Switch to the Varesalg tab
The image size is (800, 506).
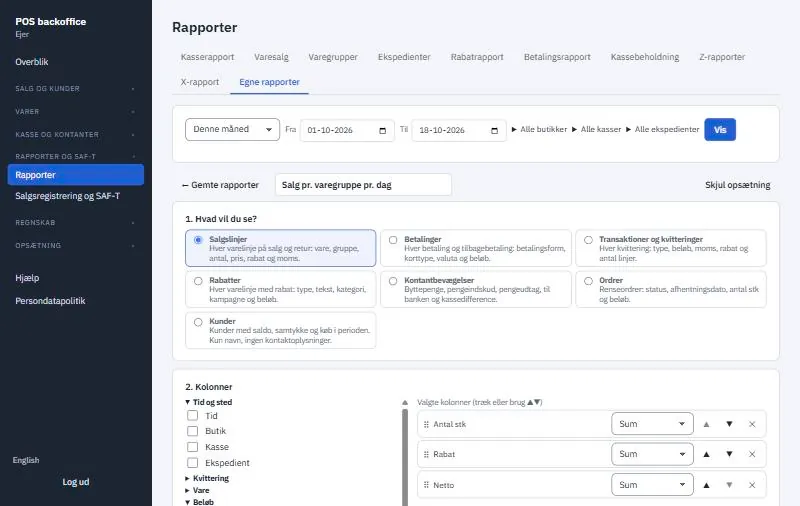(271, 57)
